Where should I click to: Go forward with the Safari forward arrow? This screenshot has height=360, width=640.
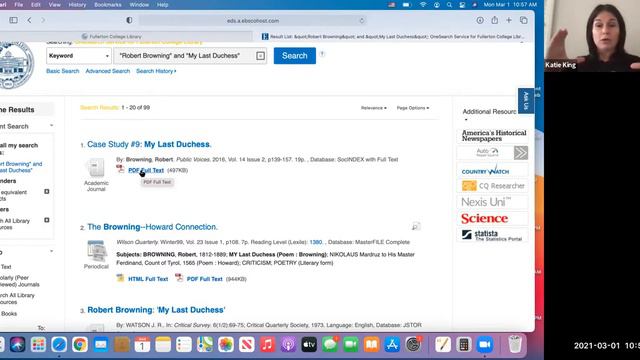click(43, 20)
